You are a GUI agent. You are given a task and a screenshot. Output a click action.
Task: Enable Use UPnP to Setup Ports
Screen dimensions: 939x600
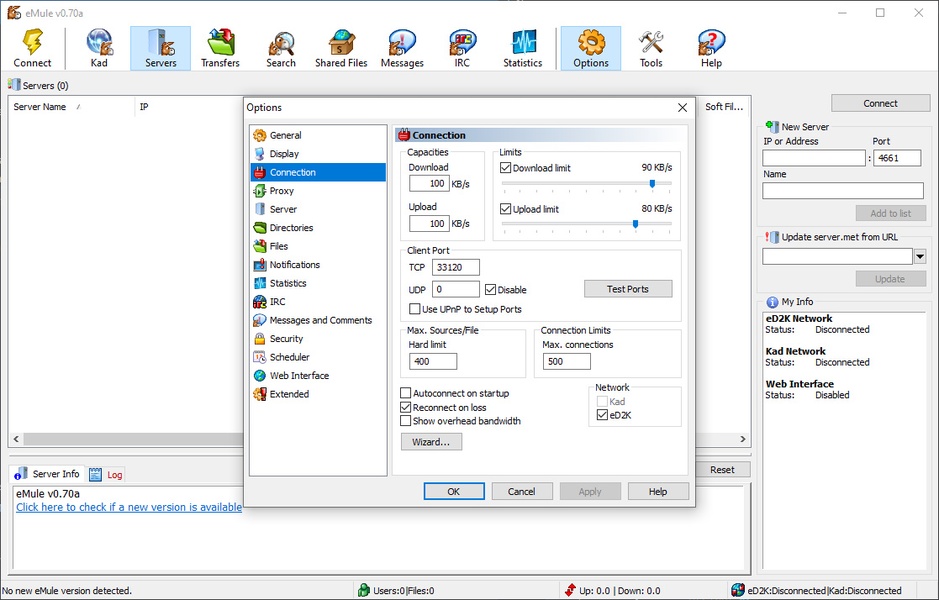tap(415, 310)
